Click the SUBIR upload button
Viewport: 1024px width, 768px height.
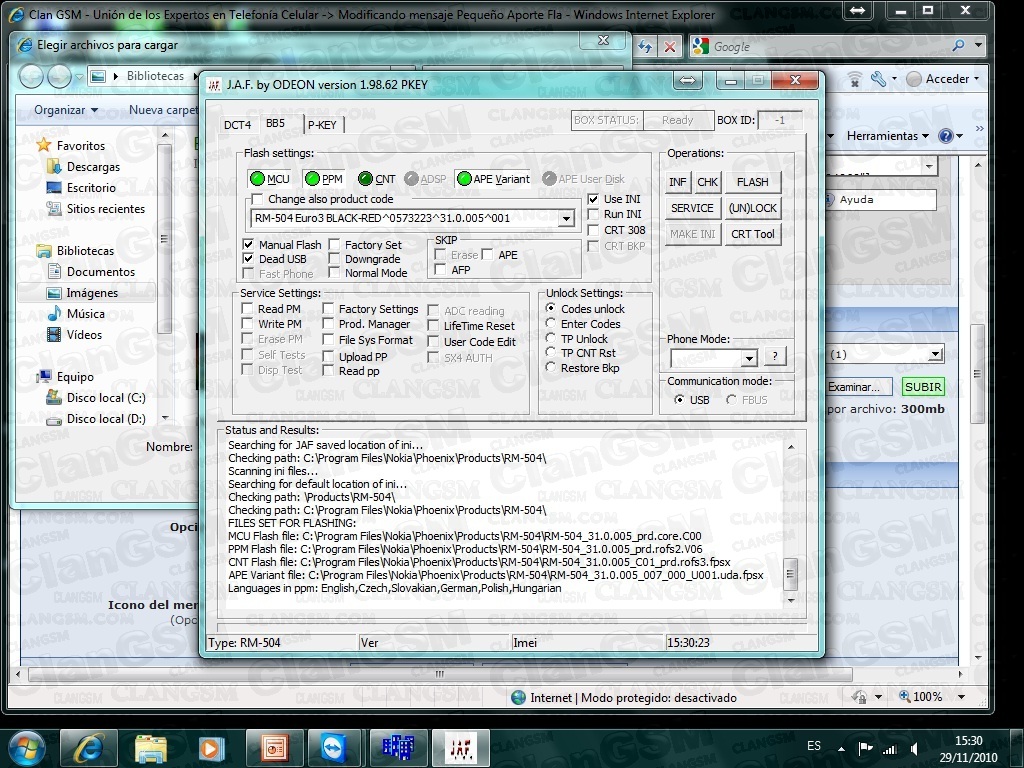tap(923, 387)
